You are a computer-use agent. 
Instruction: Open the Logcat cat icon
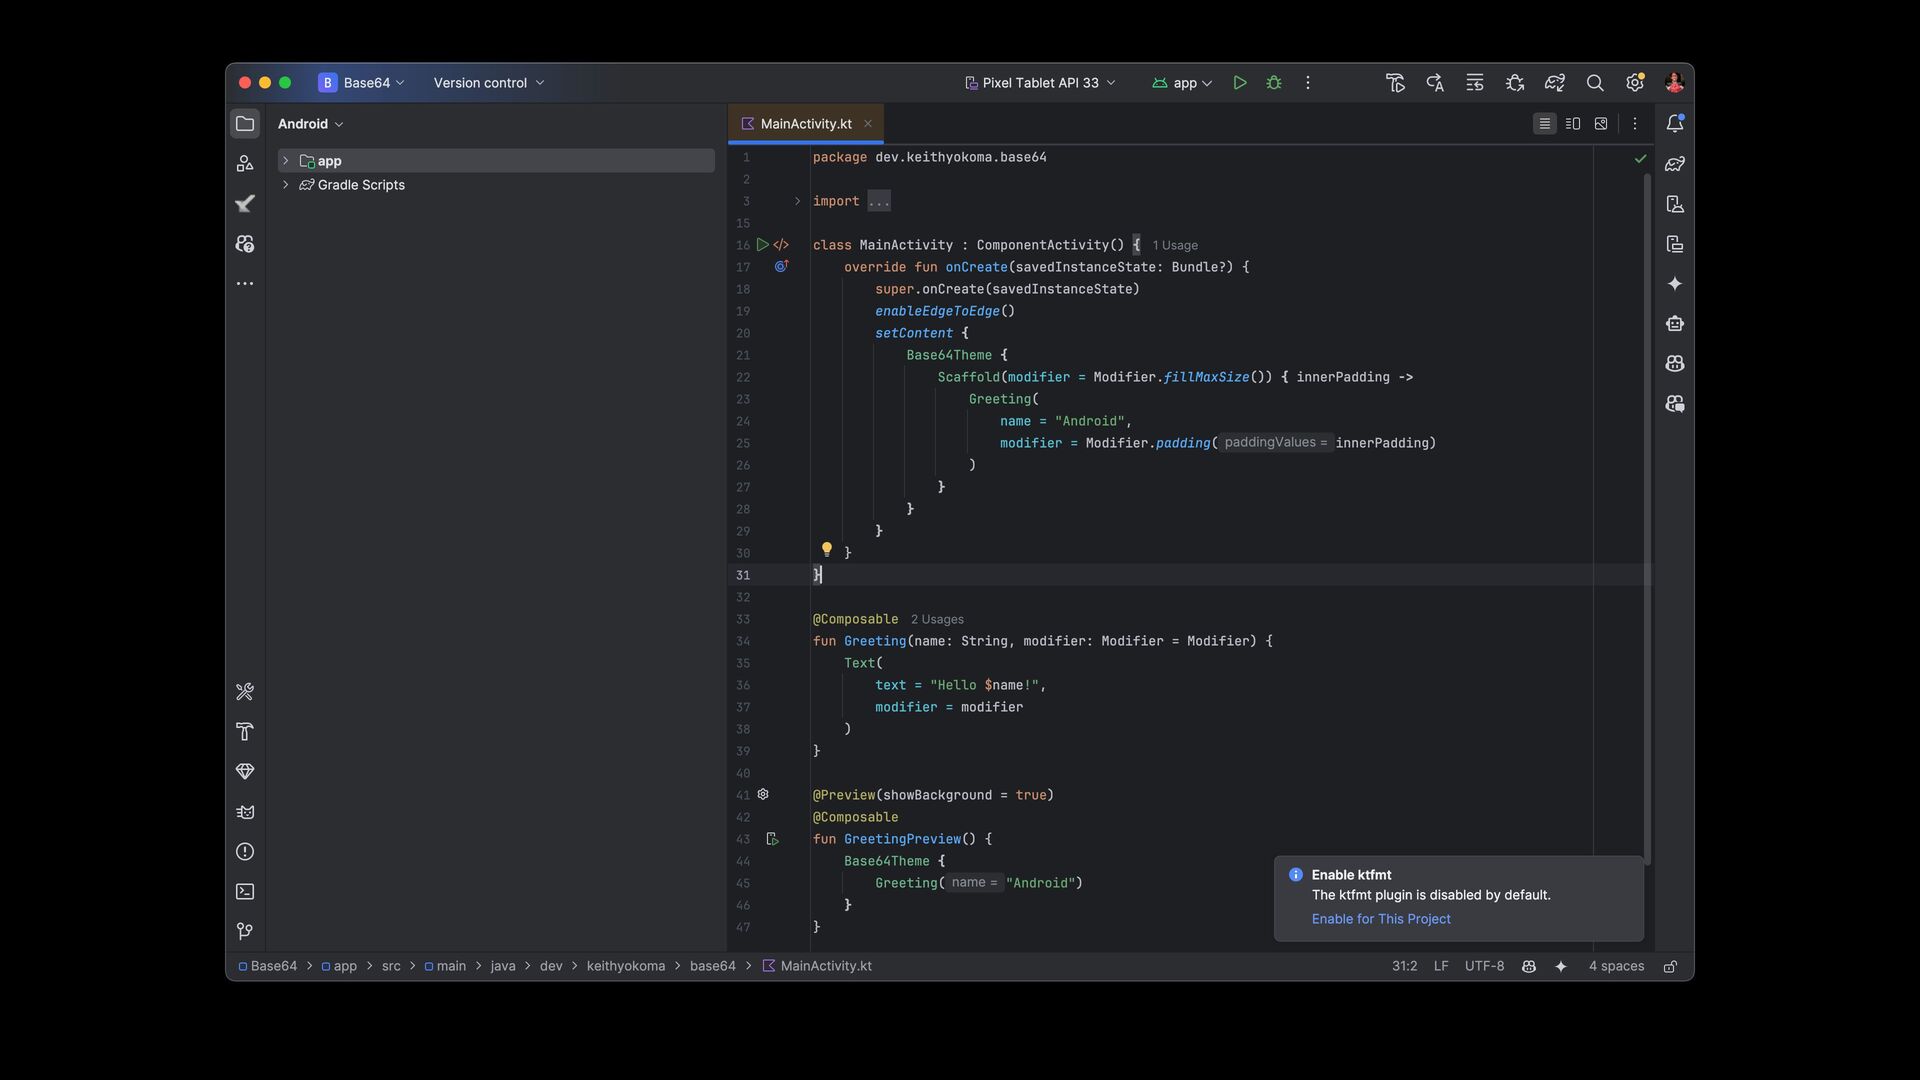tap(245, 812)
